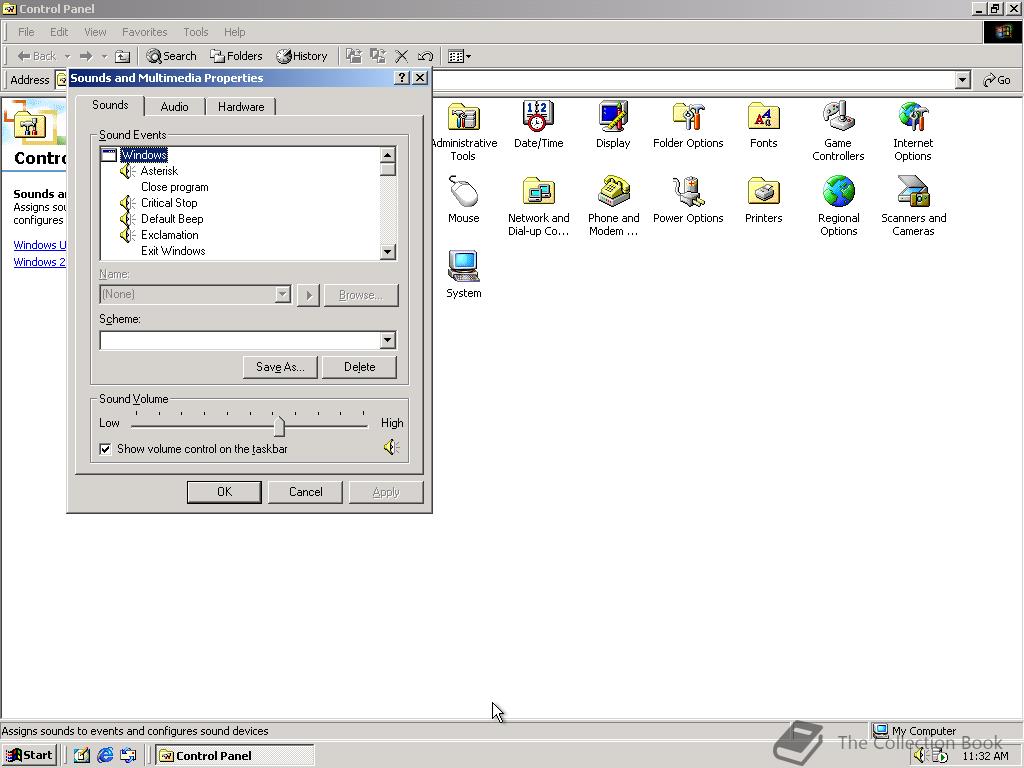This screenshot has height=768, width=1024.
Task: Click the Go button
Action: click(997, 80)
